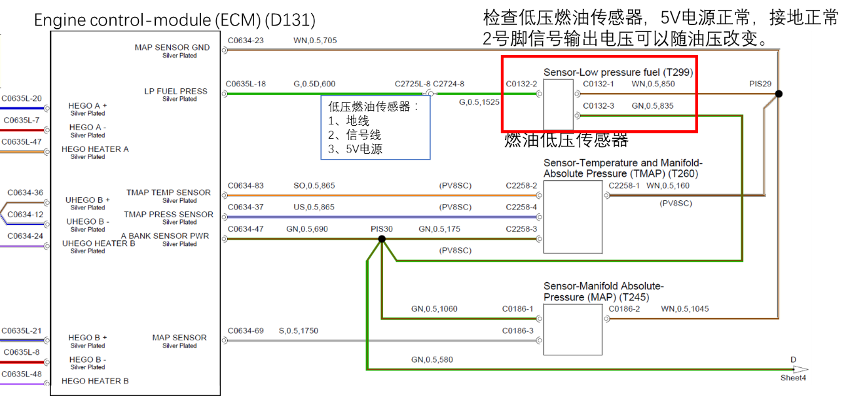850x396 pixels.
Task: Select wire label GN,0.5,1060
Action: point(434,309)
